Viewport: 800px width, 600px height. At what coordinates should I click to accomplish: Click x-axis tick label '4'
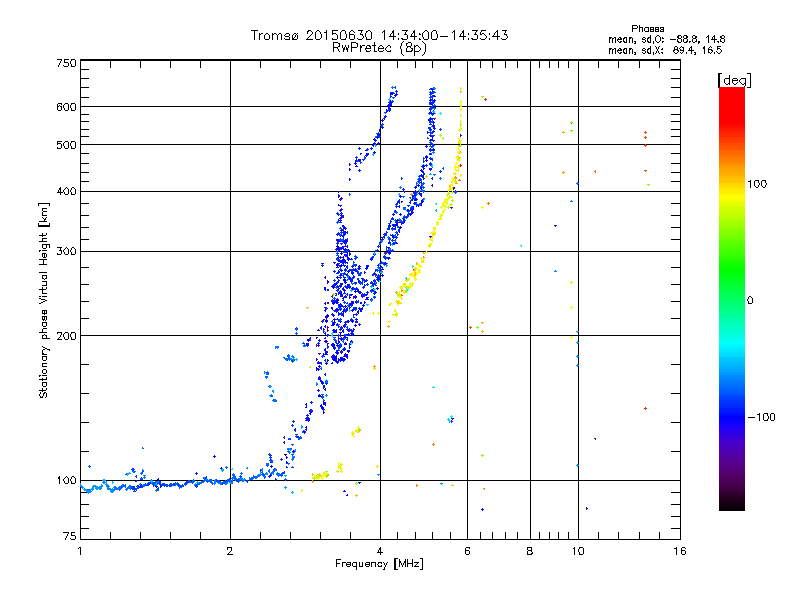[380, 551]
